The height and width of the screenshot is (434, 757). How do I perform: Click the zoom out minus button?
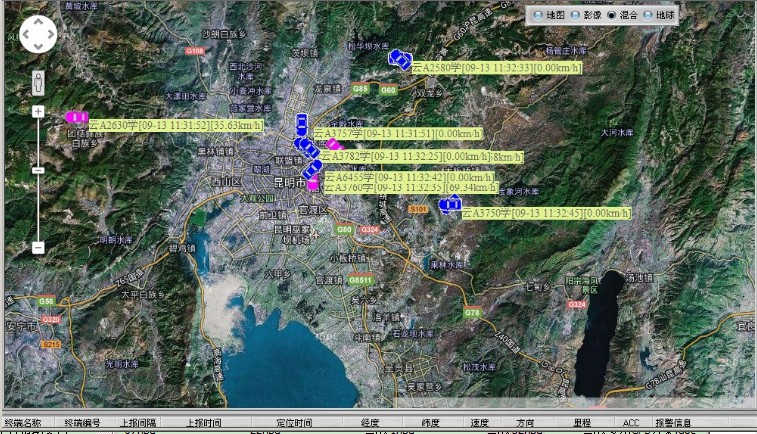pos(38,247)
